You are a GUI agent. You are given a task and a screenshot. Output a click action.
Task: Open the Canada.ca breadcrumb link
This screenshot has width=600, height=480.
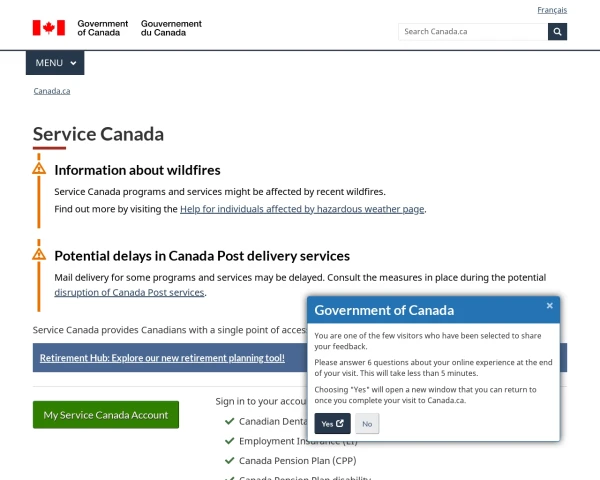[52, 91]
